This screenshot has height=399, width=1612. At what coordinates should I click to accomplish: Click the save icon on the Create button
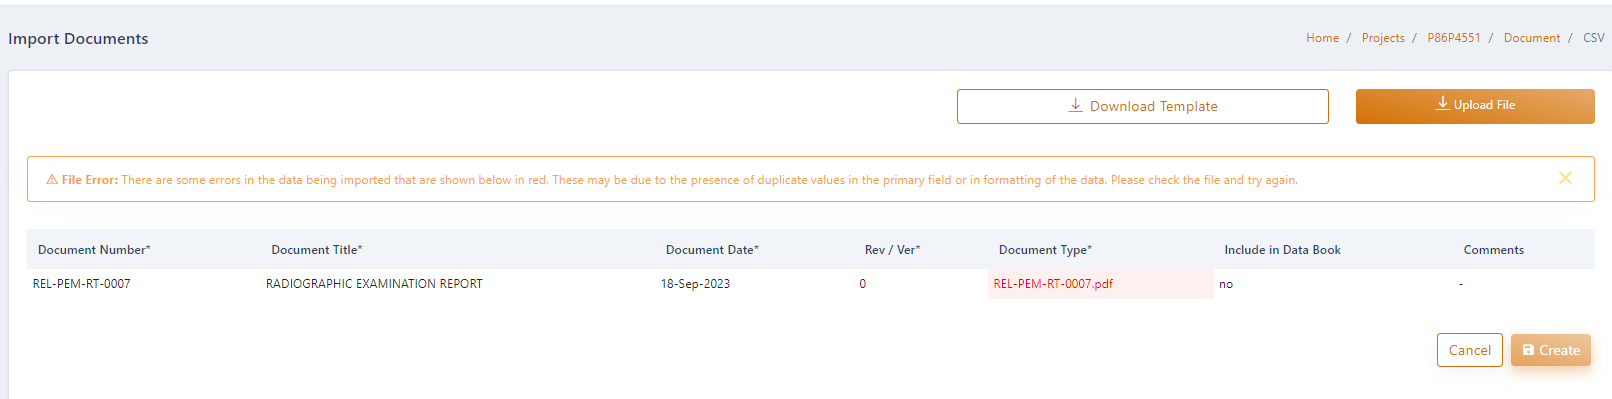tap(1528, 350)
